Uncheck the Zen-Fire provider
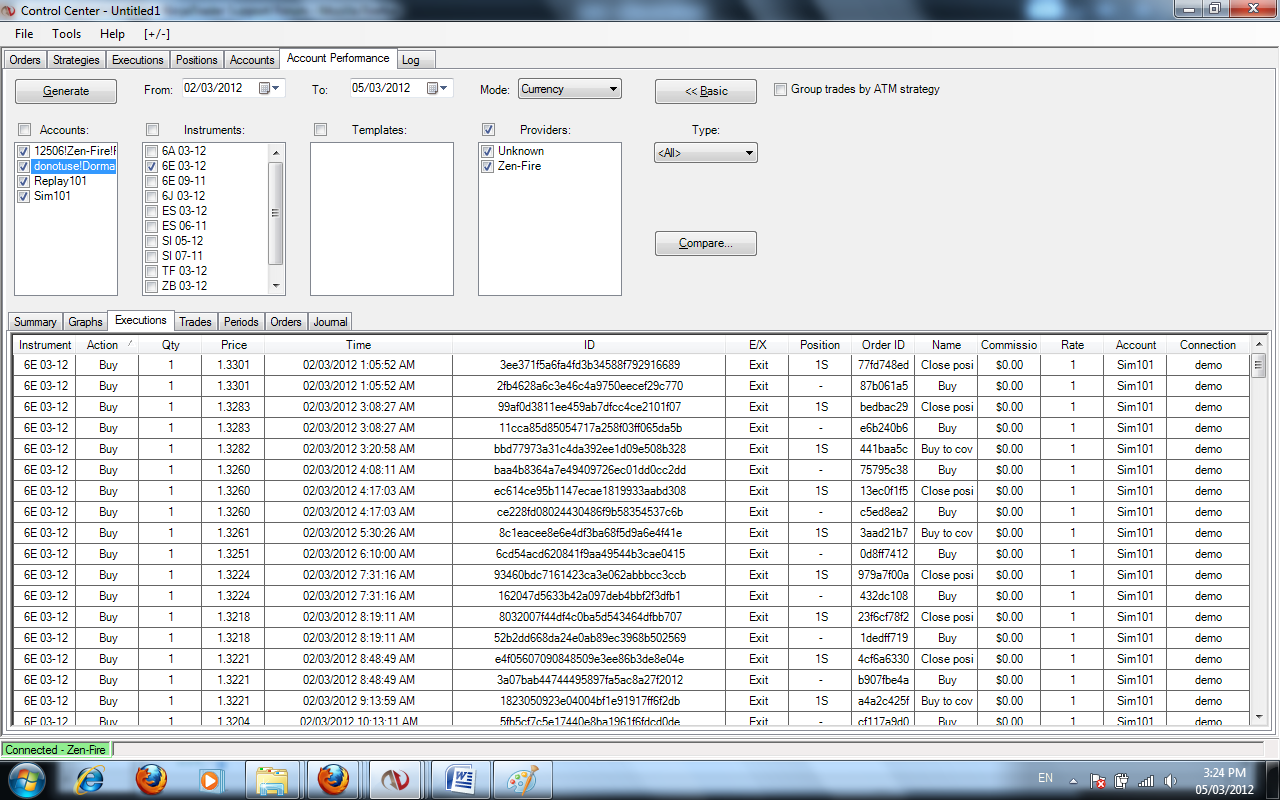Viewport: 1280px width, 800px height. coord(488,166)
